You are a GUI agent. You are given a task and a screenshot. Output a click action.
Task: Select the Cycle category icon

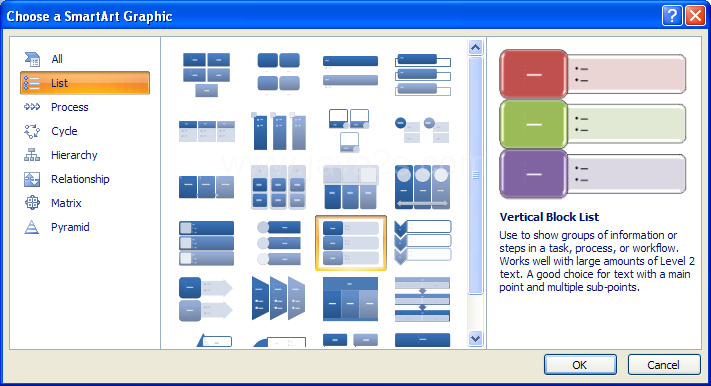32,131
